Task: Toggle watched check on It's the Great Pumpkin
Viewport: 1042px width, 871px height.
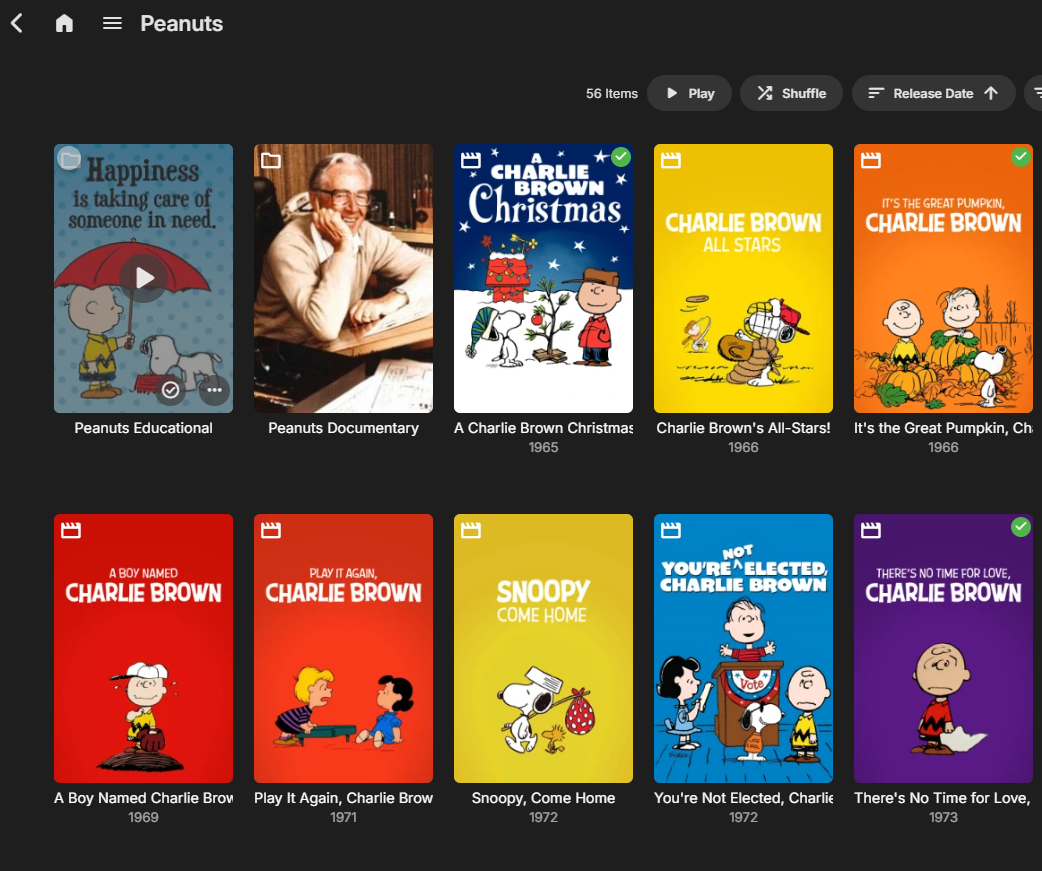Action: (x=1021, y=157)
